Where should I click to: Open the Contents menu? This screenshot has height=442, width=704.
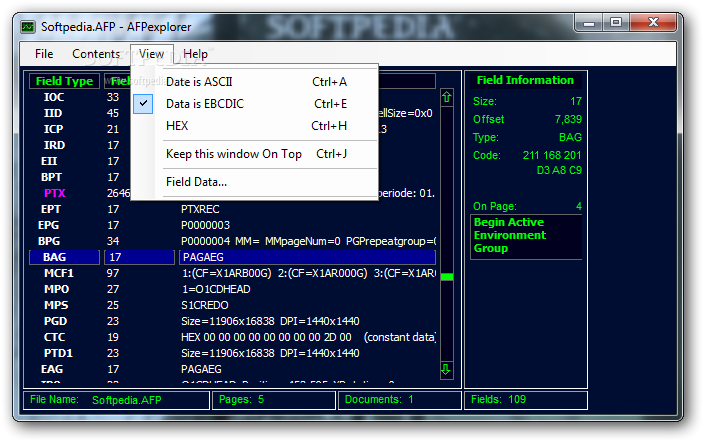pos(96,54)
